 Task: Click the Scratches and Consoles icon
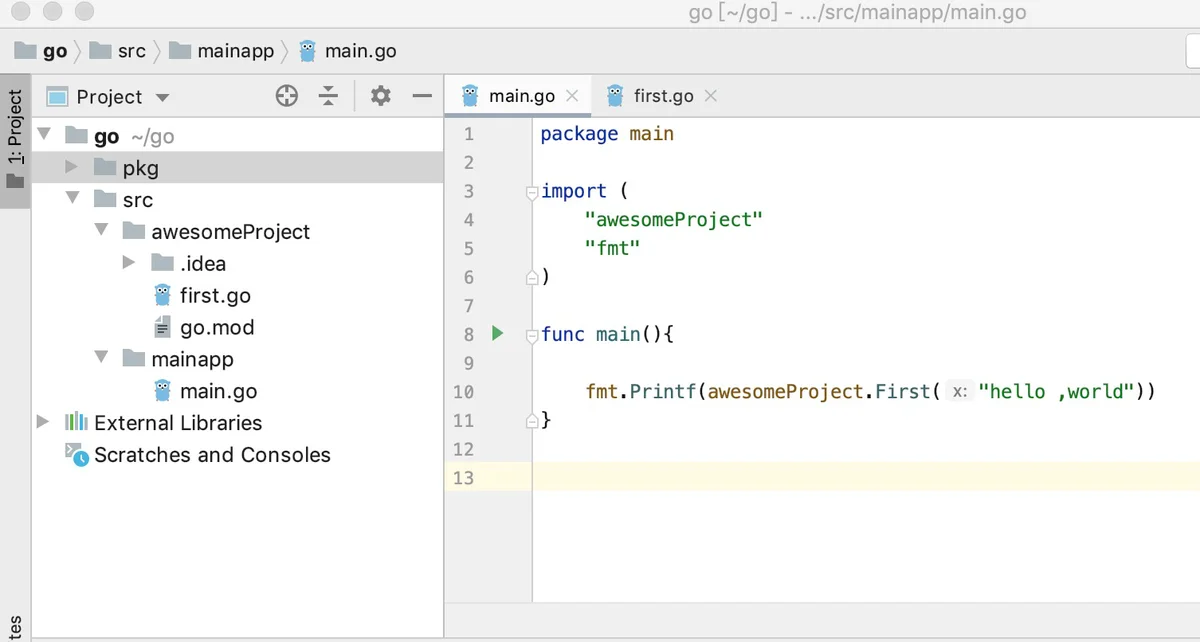pyautogui.click(x=77, y=453)
